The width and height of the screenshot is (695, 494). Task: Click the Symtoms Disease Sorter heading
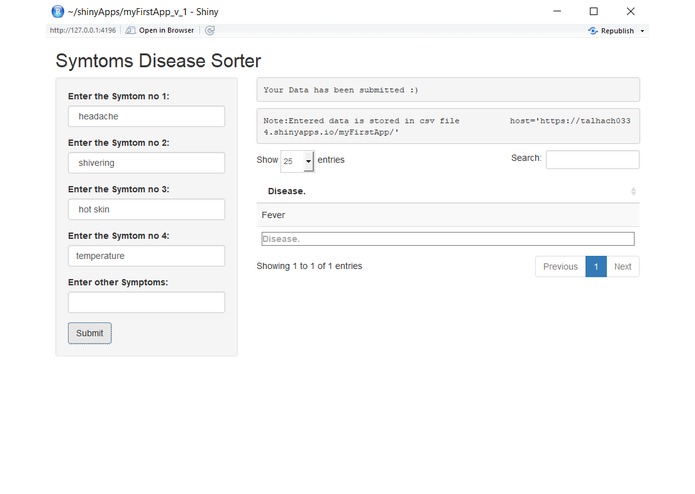tap(158, 61)
